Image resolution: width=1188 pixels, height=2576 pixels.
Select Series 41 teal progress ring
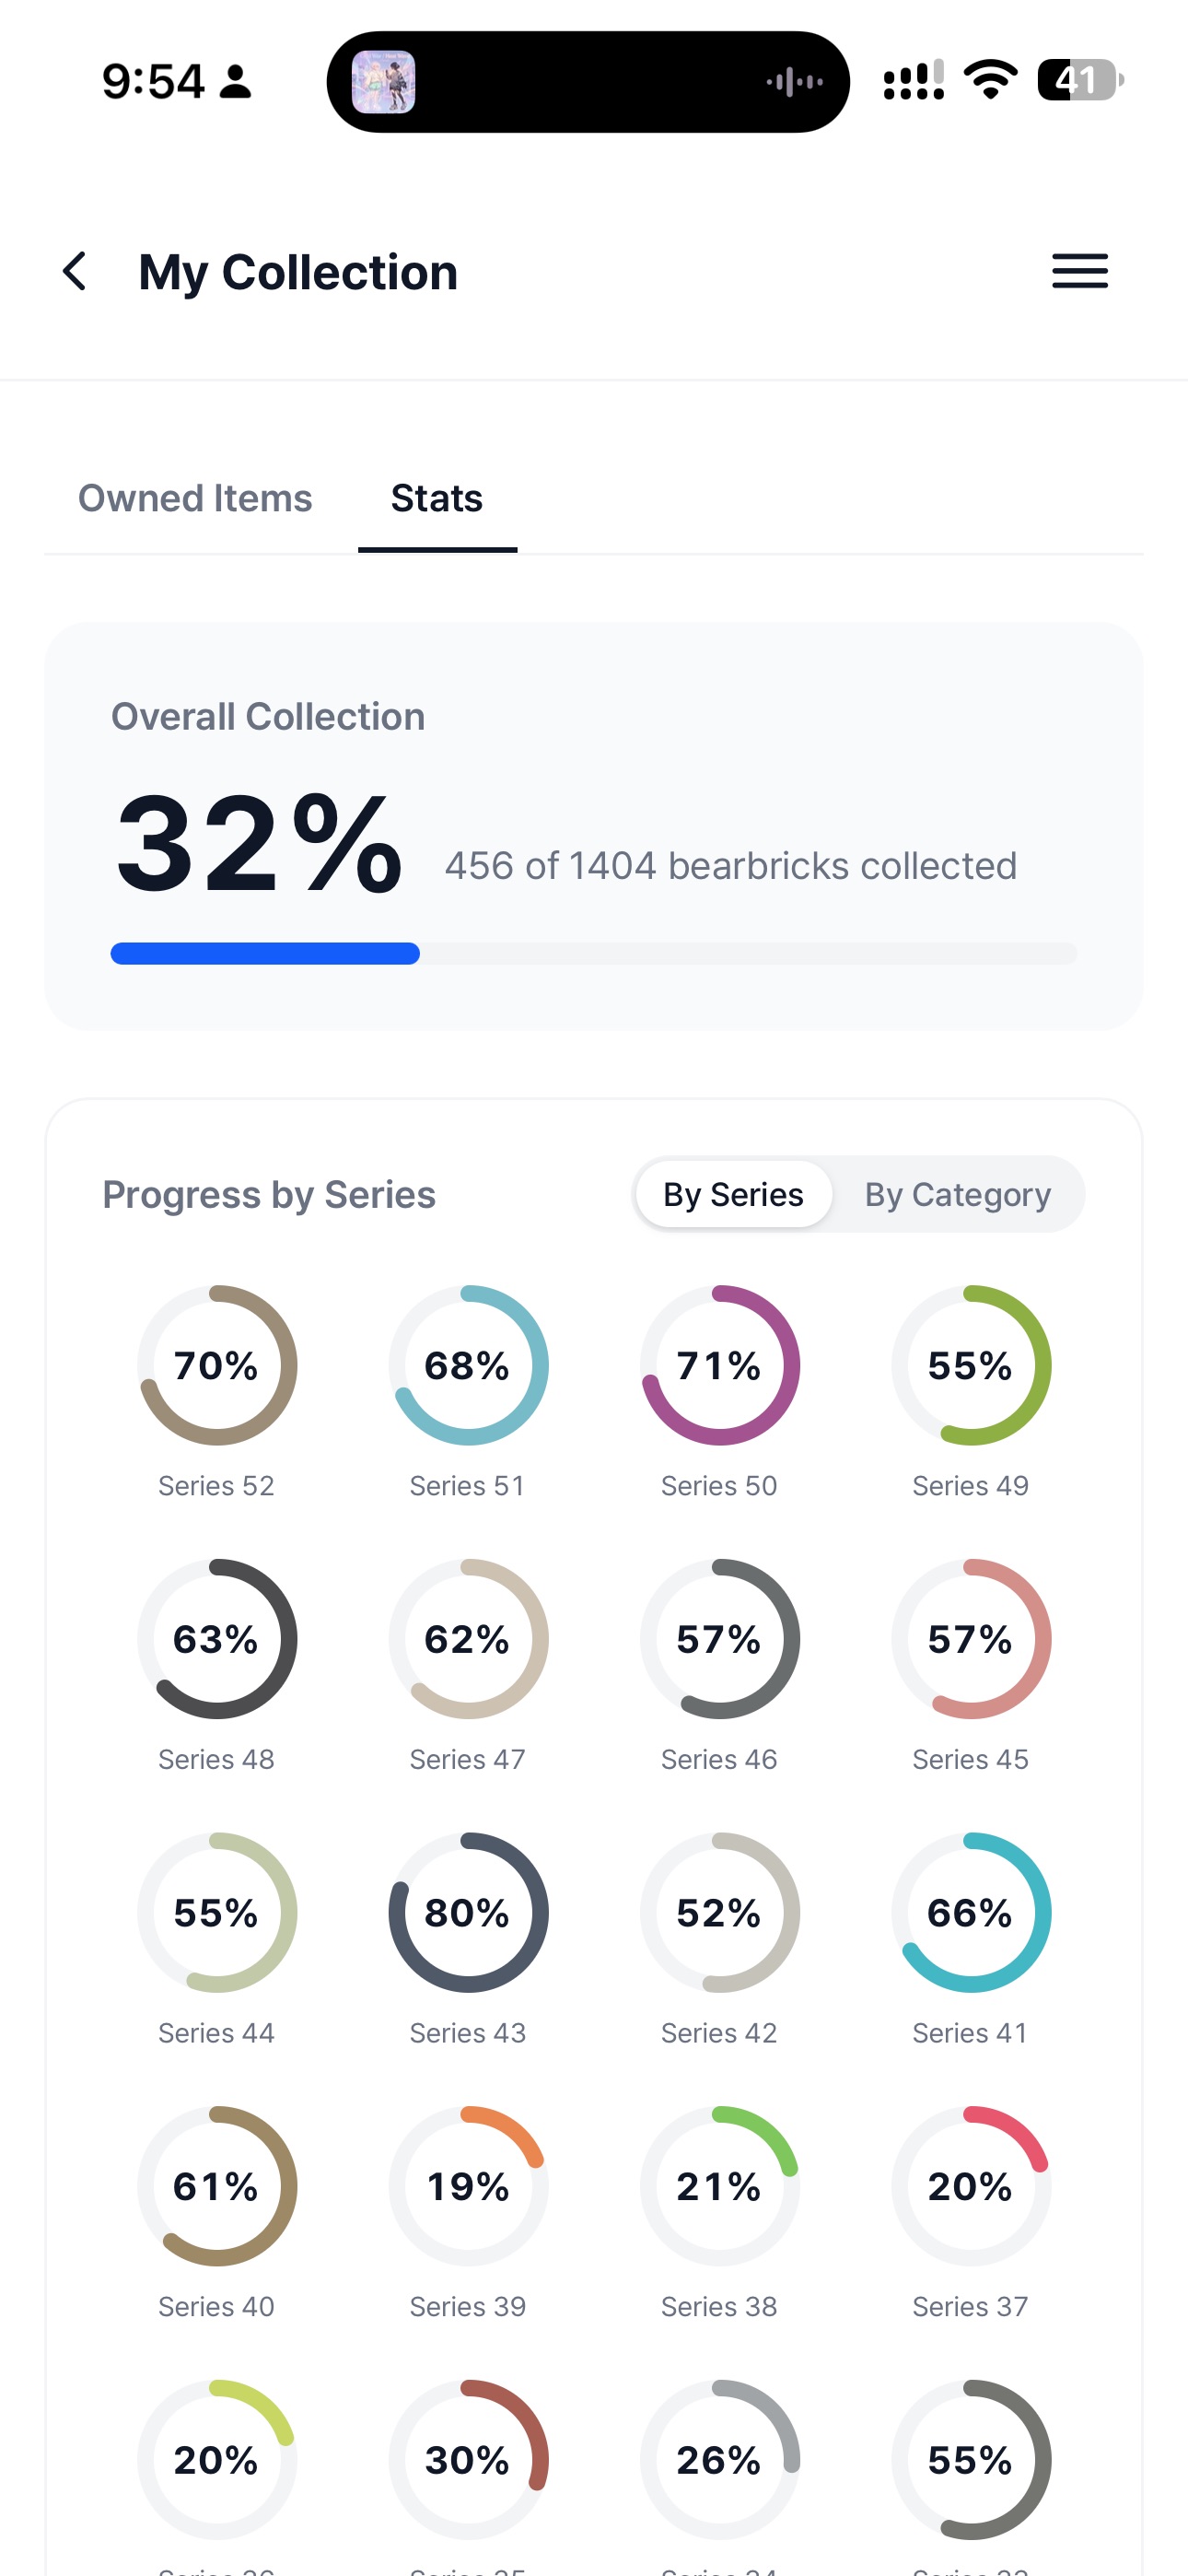971,1912
